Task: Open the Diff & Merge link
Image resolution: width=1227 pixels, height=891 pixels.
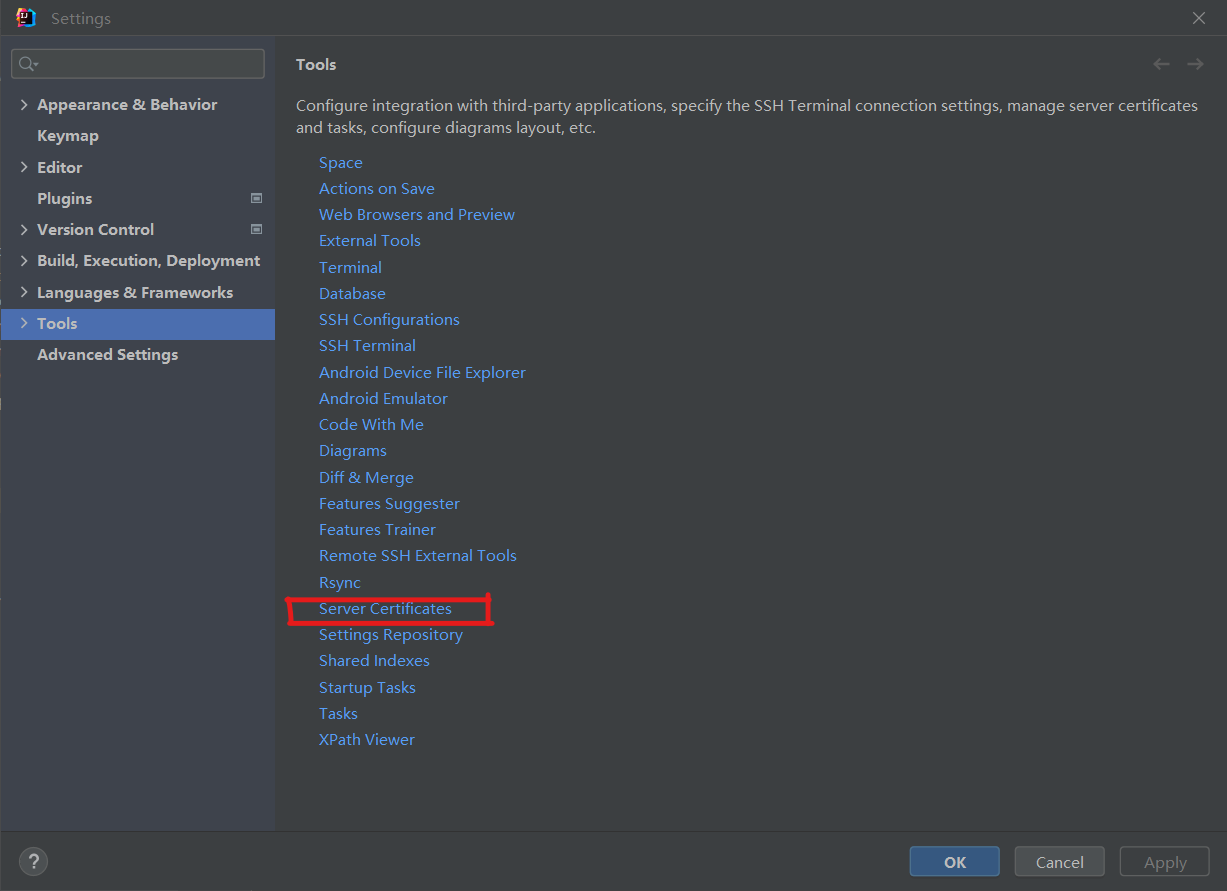Action: pyautogui.click(x=366, y=478)
